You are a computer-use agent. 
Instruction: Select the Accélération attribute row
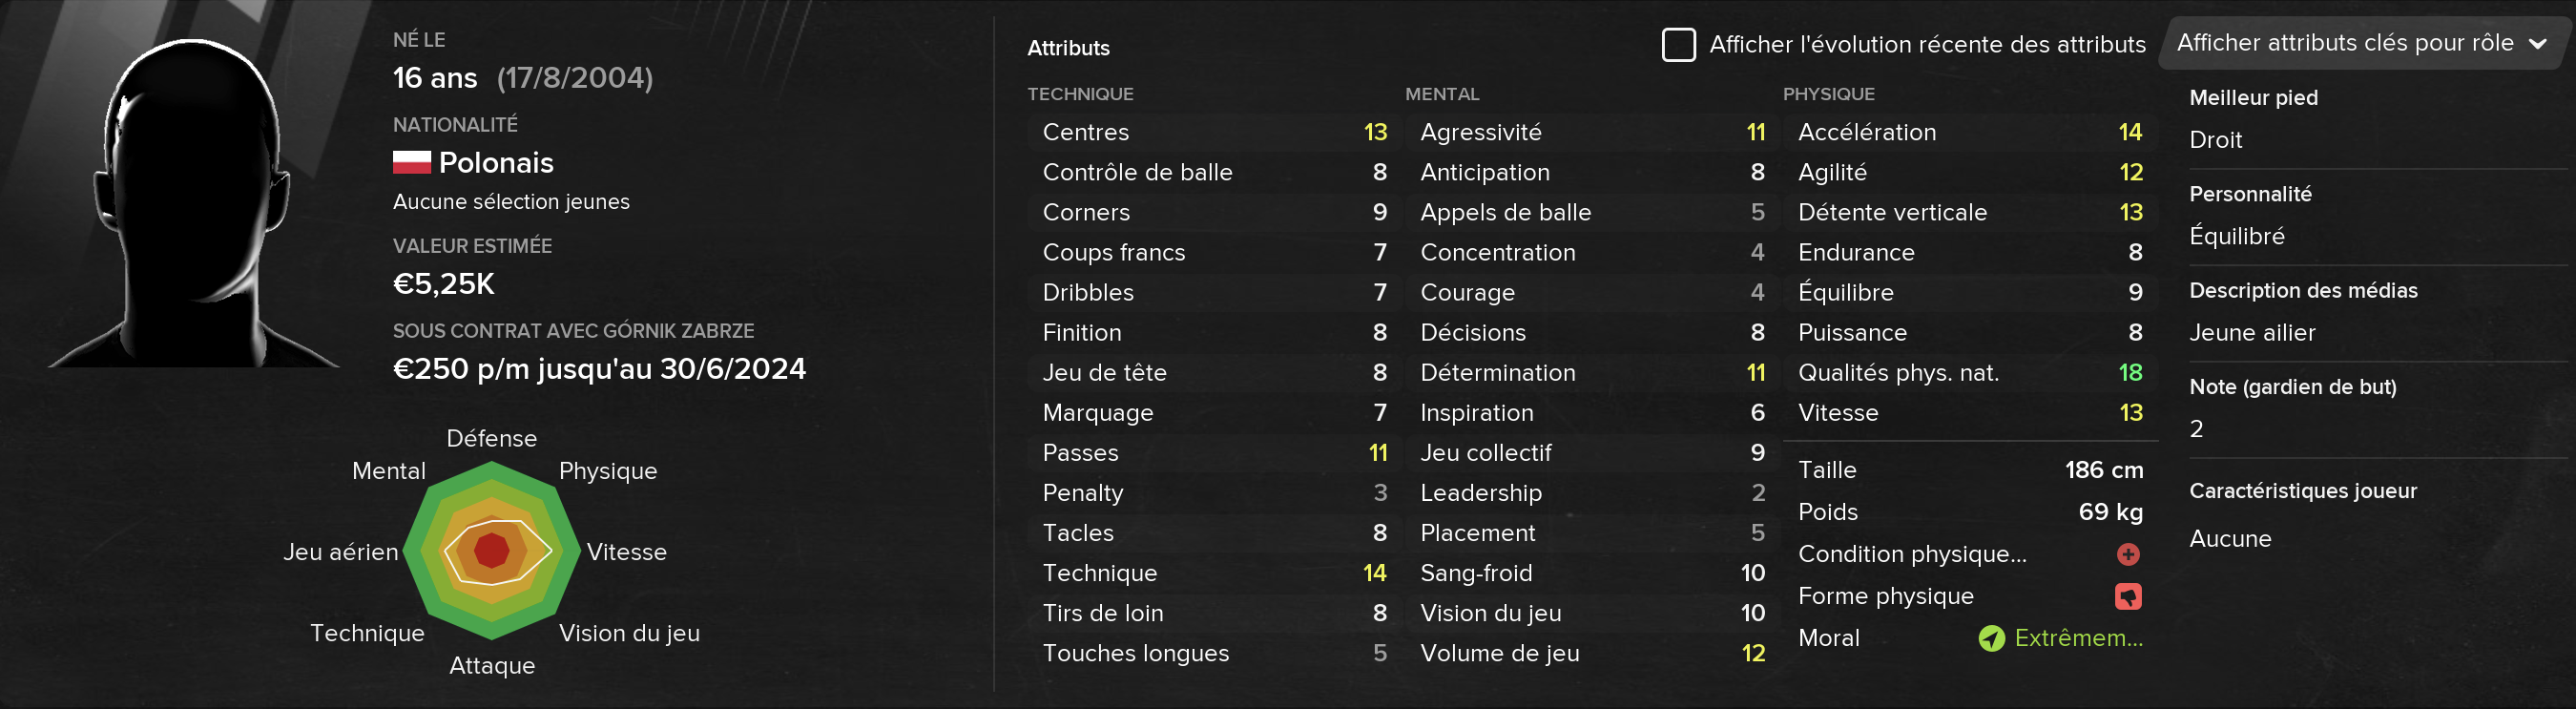[x=1969, y=132]
